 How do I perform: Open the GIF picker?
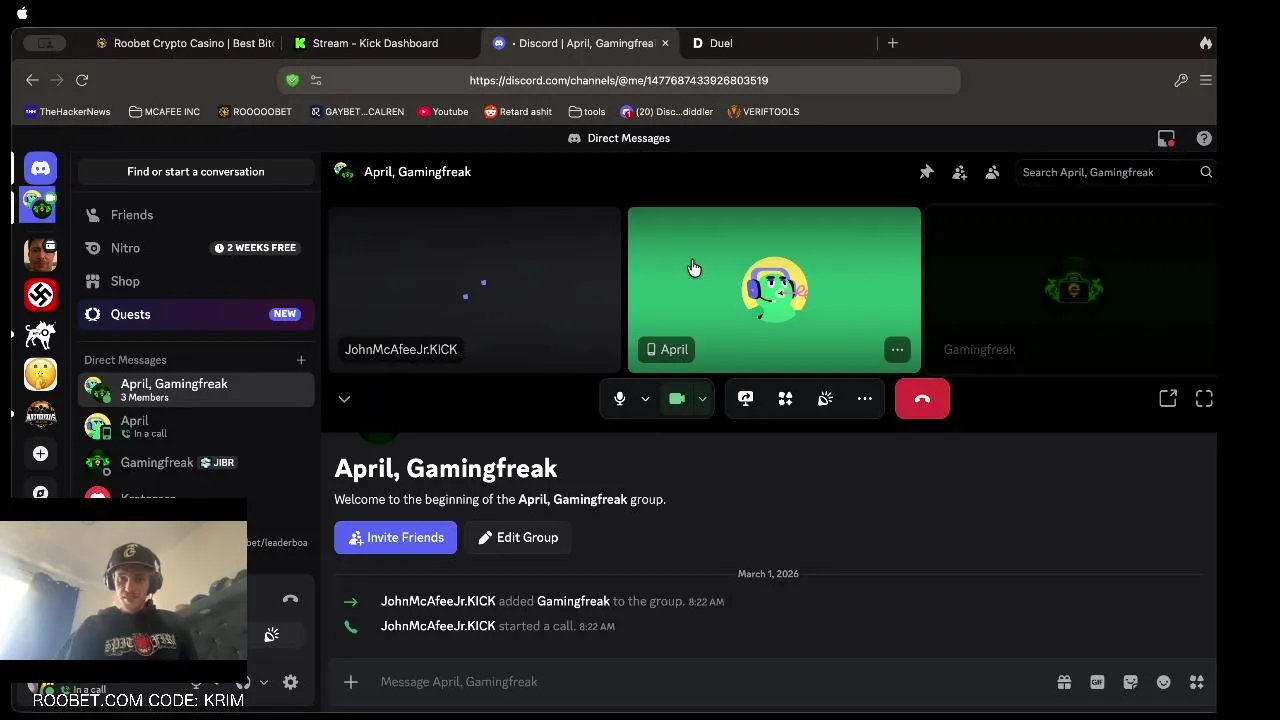click(x=1097, y=682)
